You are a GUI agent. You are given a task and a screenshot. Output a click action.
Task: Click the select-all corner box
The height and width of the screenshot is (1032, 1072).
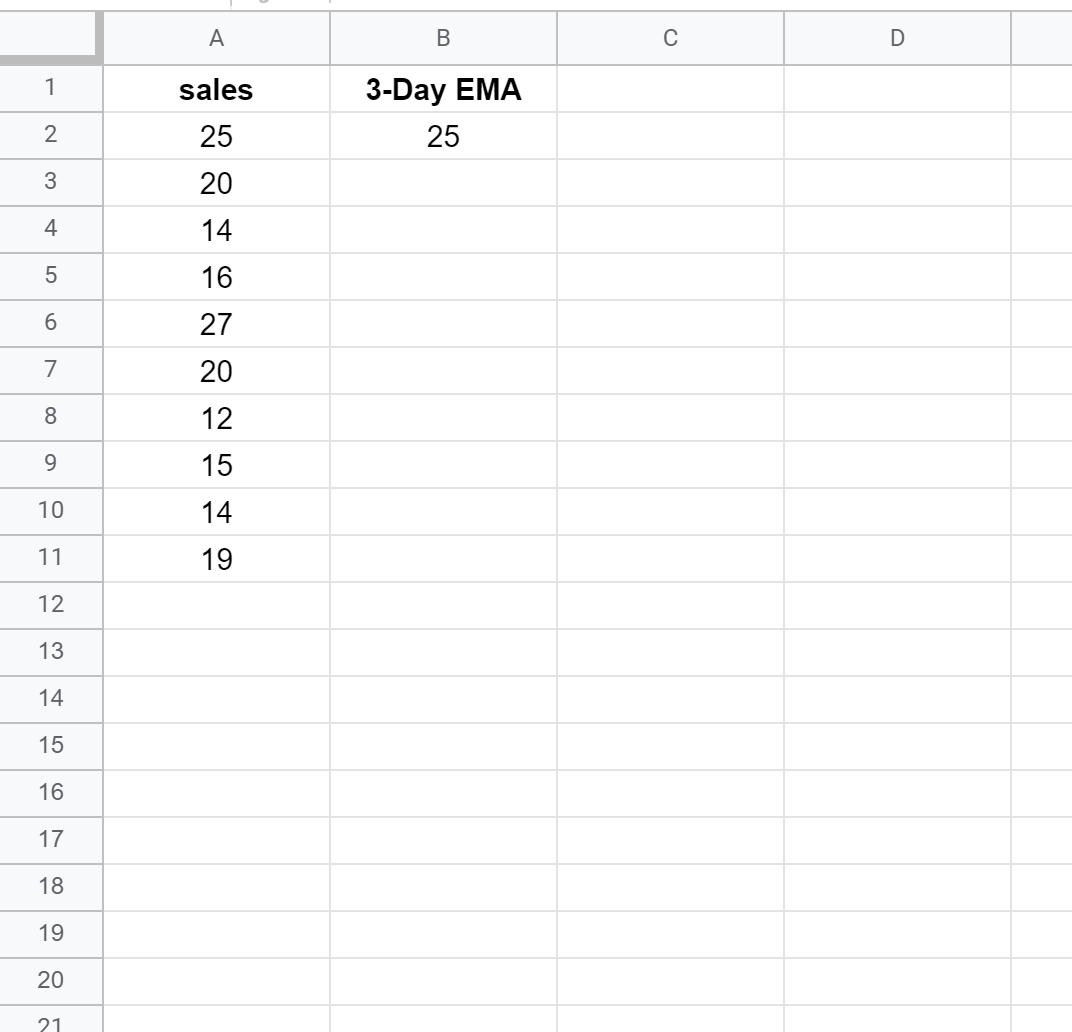click(50, 39)
